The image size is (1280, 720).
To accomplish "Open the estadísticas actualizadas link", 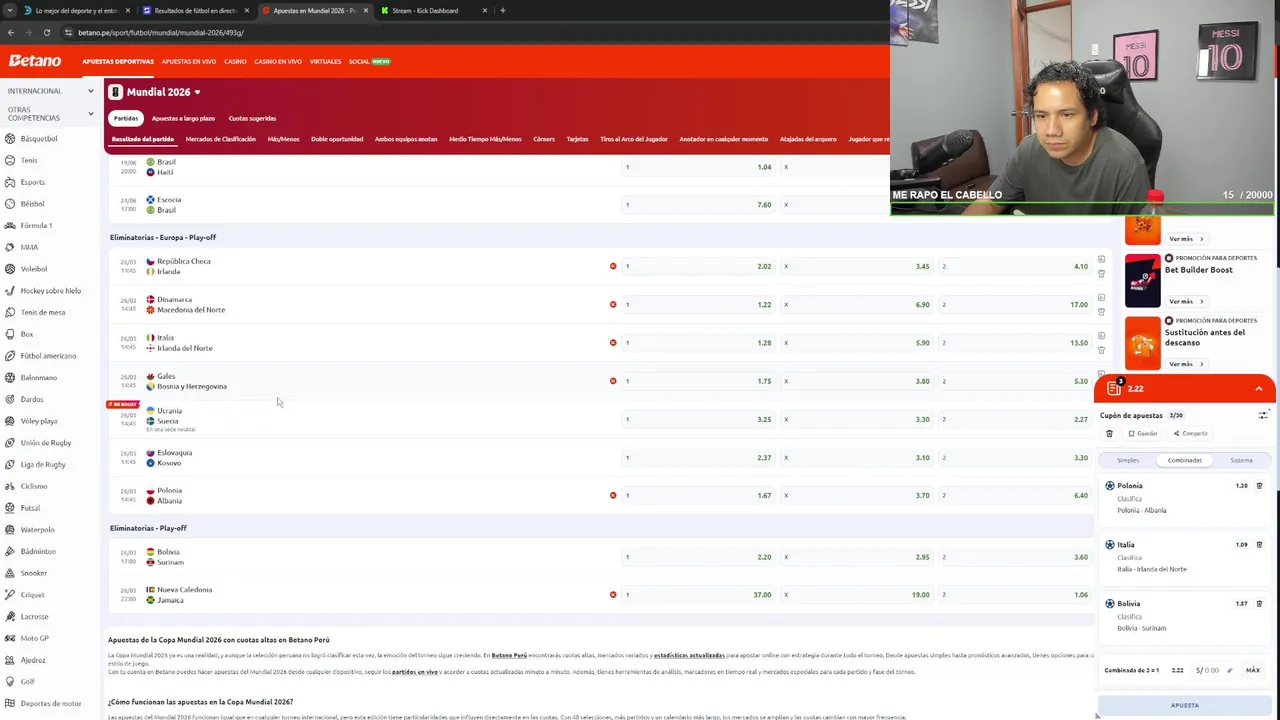I will point(689,656).
